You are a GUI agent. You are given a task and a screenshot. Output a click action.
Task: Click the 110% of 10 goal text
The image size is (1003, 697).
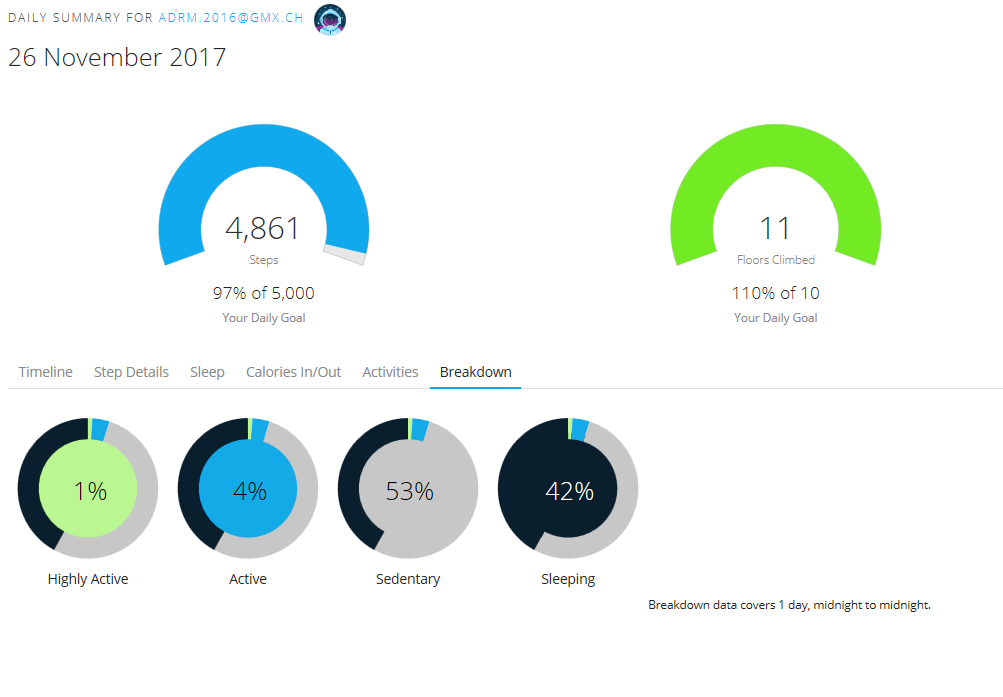(x=775, y=293)
